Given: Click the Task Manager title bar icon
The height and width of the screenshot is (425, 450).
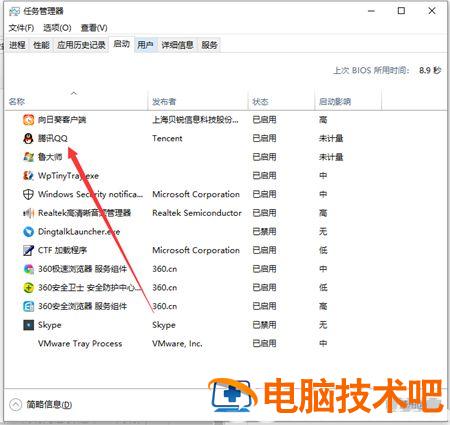Looking at the screenshot, I should coord(14,11).
